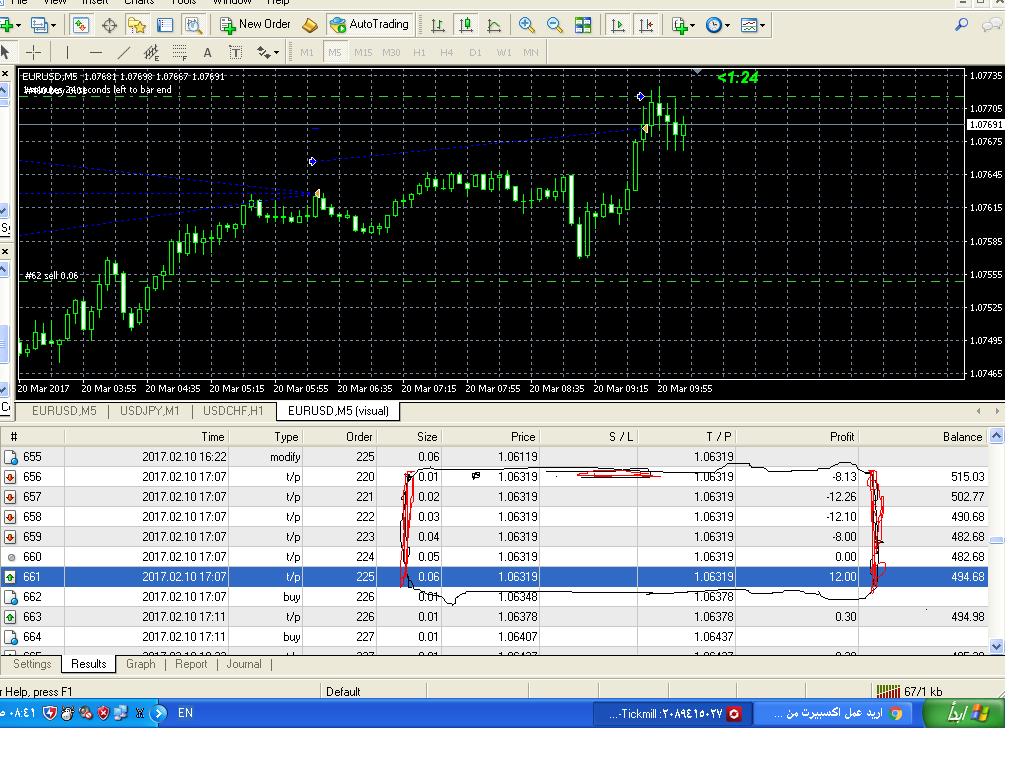Image resolution: width=1024 pixels, height=768 pixels.
Task: Open the Tickmill taskbar window button
Action: pos(672,714)
